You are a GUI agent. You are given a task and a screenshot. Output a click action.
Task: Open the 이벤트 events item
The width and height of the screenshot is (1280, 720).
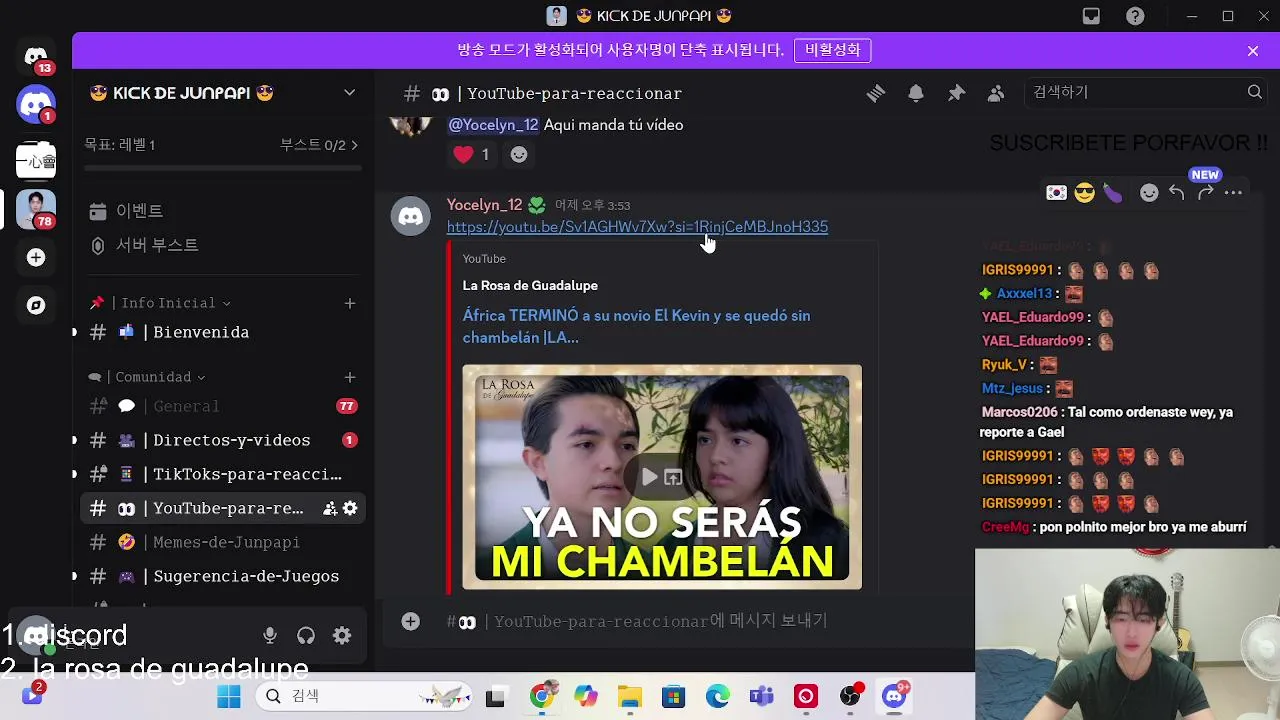coord(222,211)
